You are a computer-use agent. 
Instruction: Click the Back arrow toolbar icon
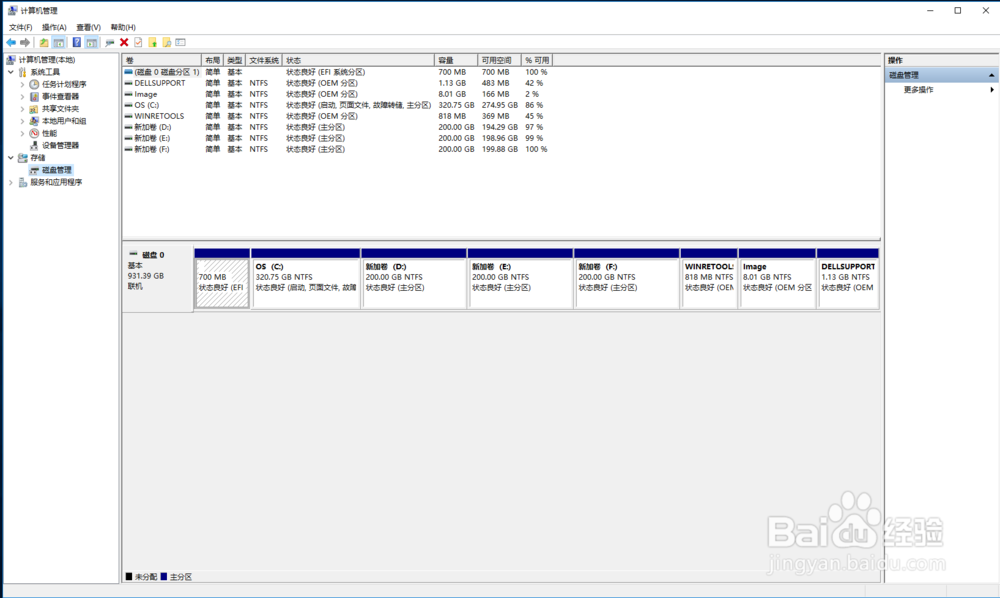coord(11,43)
